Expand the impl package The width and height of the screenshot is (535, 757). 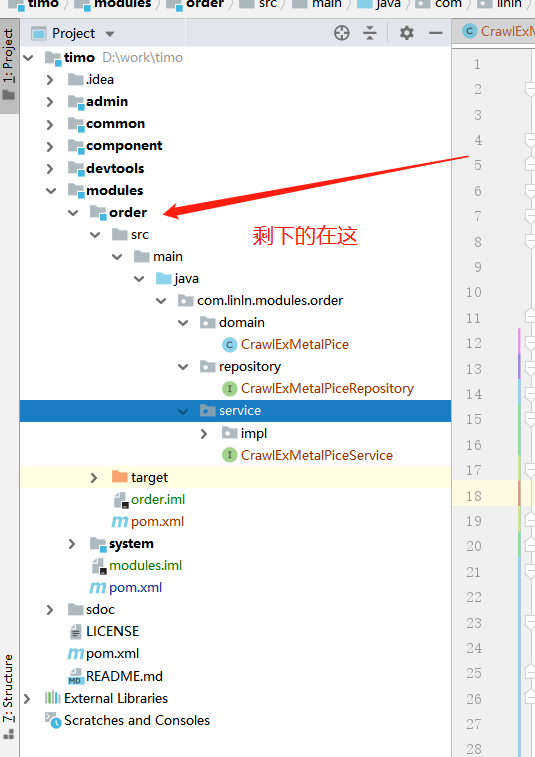(204, 434)
